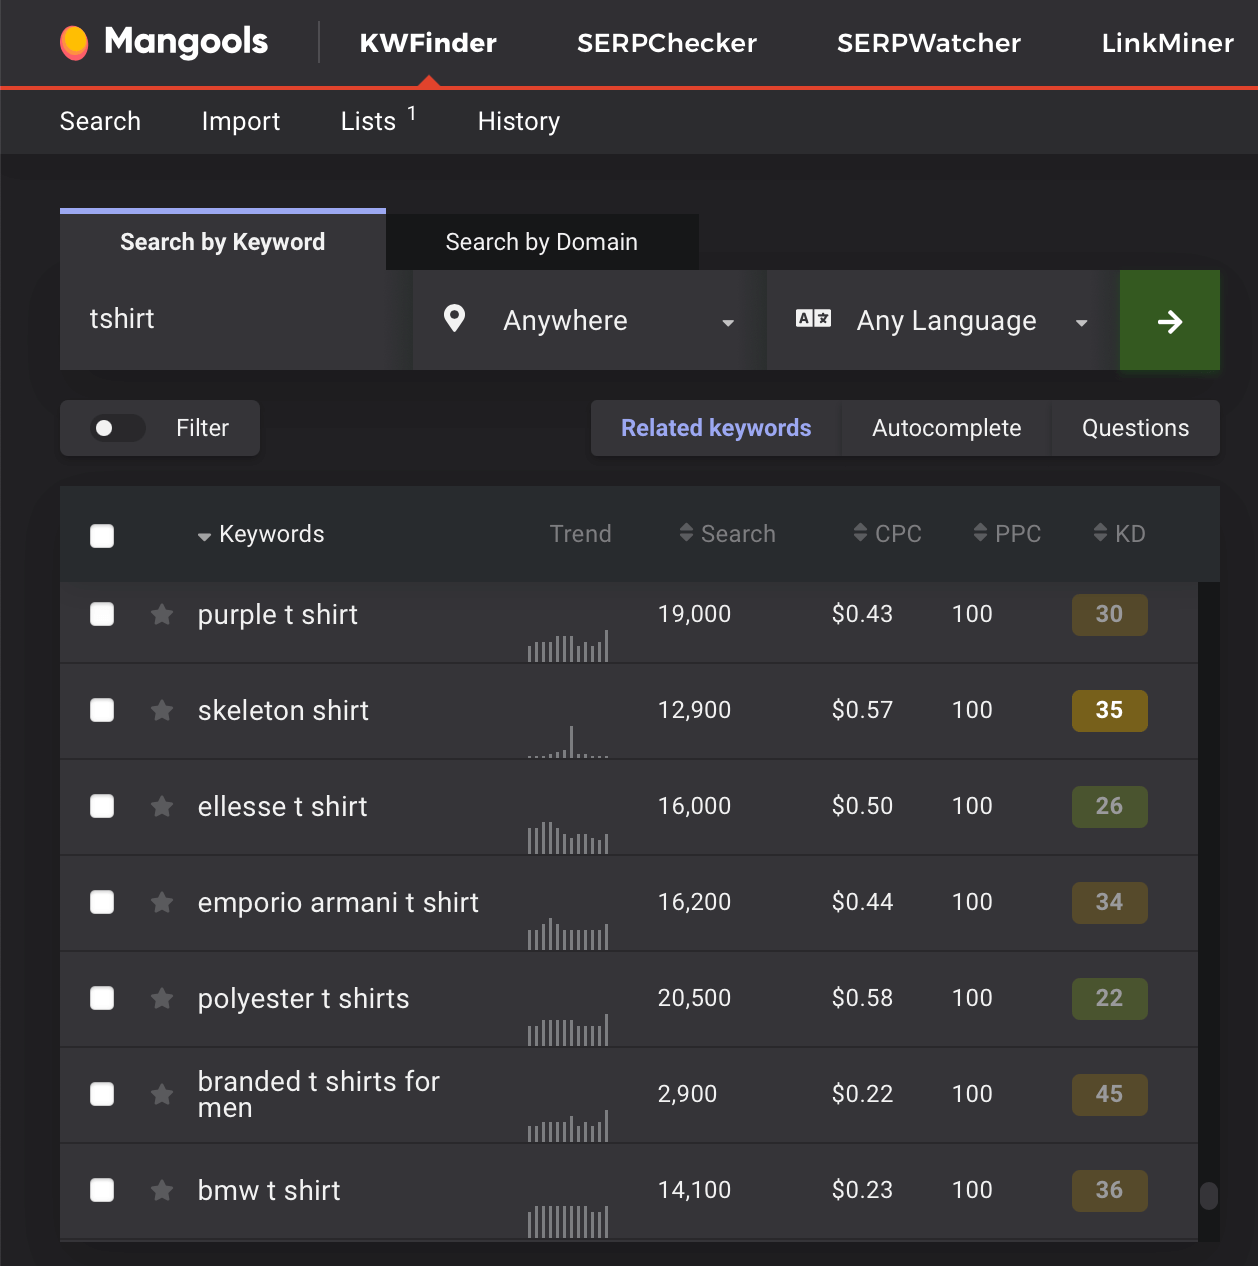The height and width of the screenshot is (1266, 1258).
Task: Select the Autocomplete tab
Action: pos(947,428)
